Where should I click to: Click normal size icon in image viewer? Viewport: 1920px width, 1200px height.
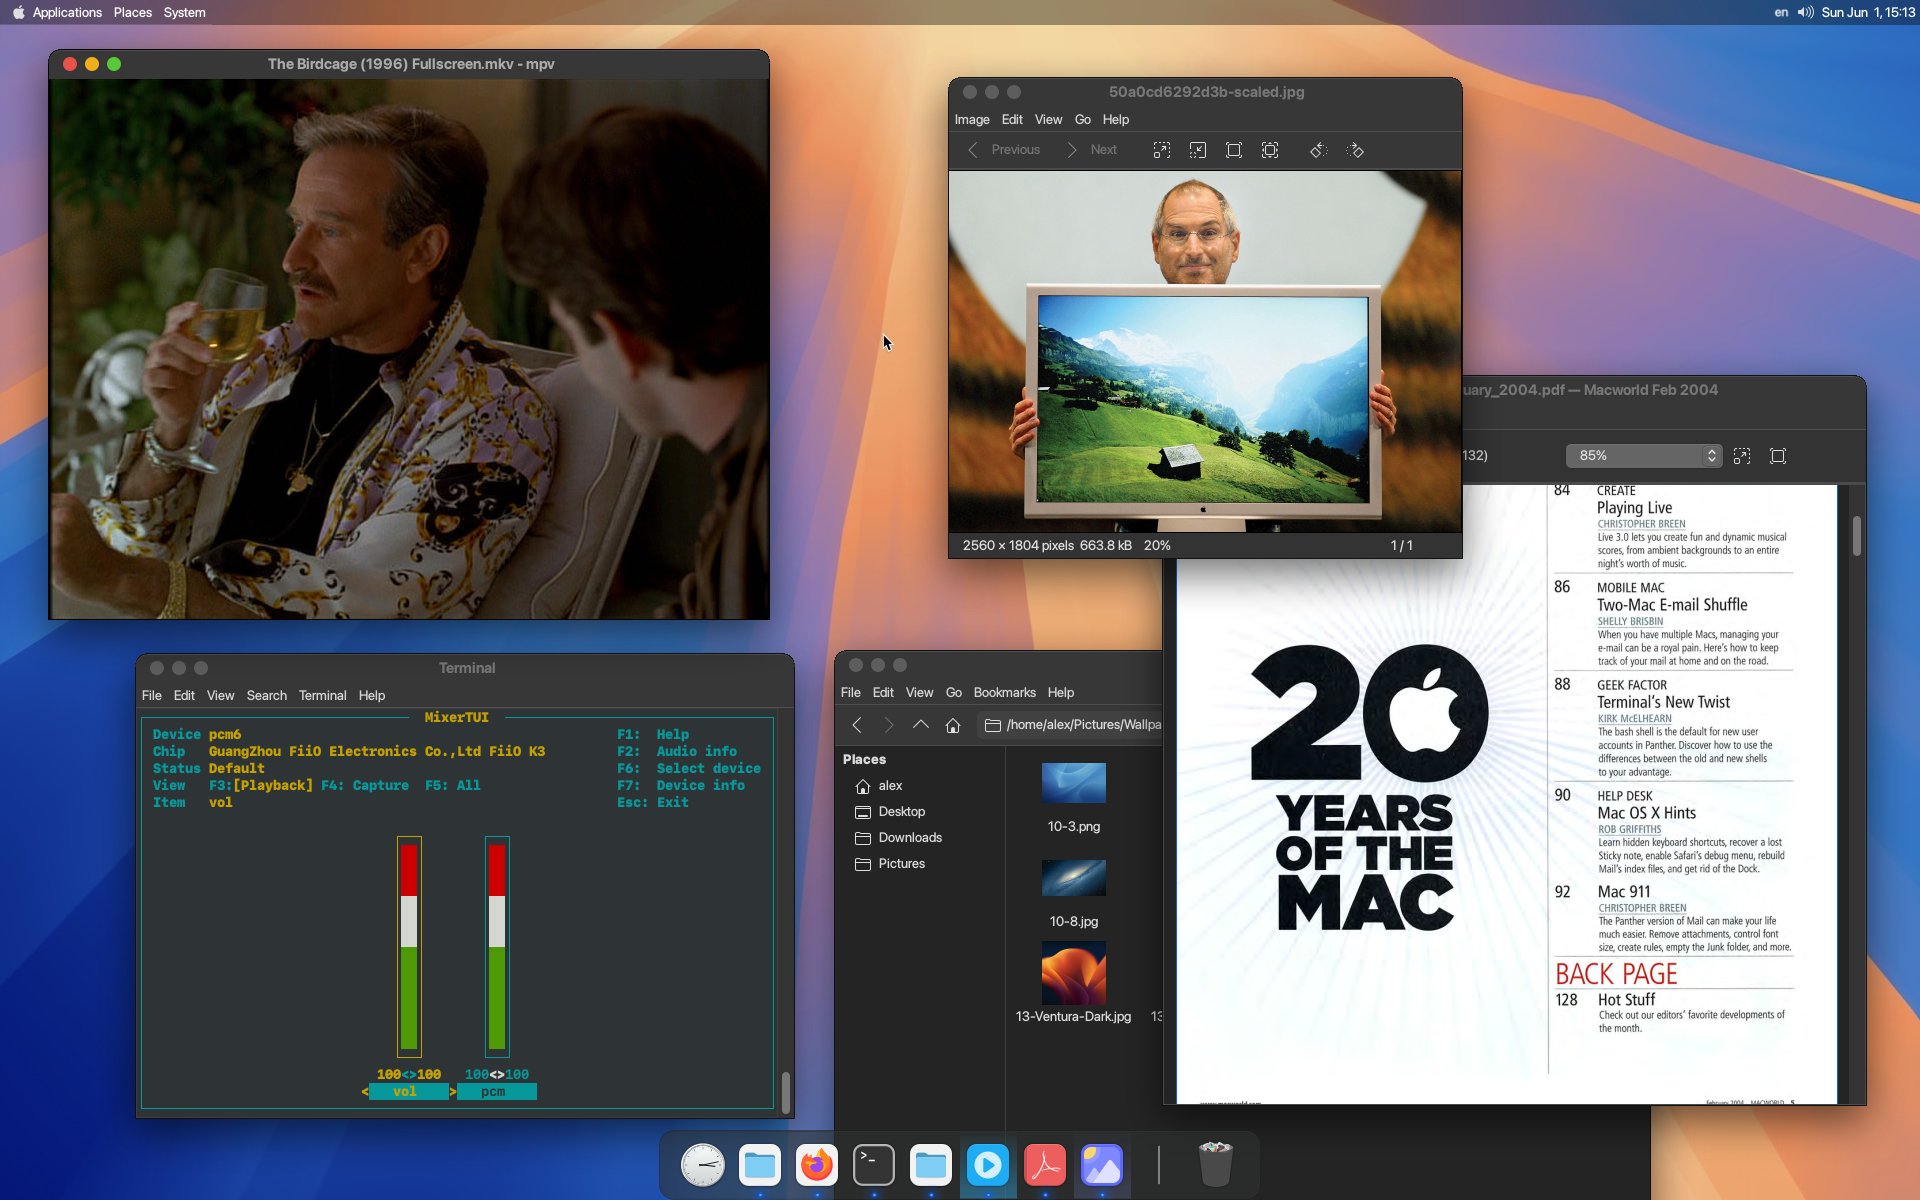pos(1233,150)
